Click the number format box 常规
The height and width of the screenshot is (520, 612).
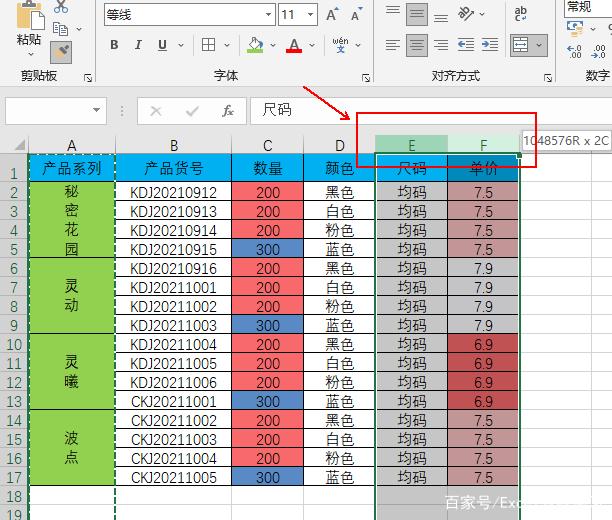(588, 8)
